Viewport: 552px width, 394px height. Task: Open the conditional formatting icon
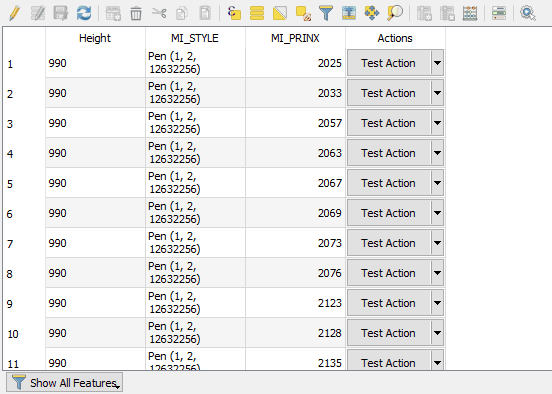click(x=499, y=13)
